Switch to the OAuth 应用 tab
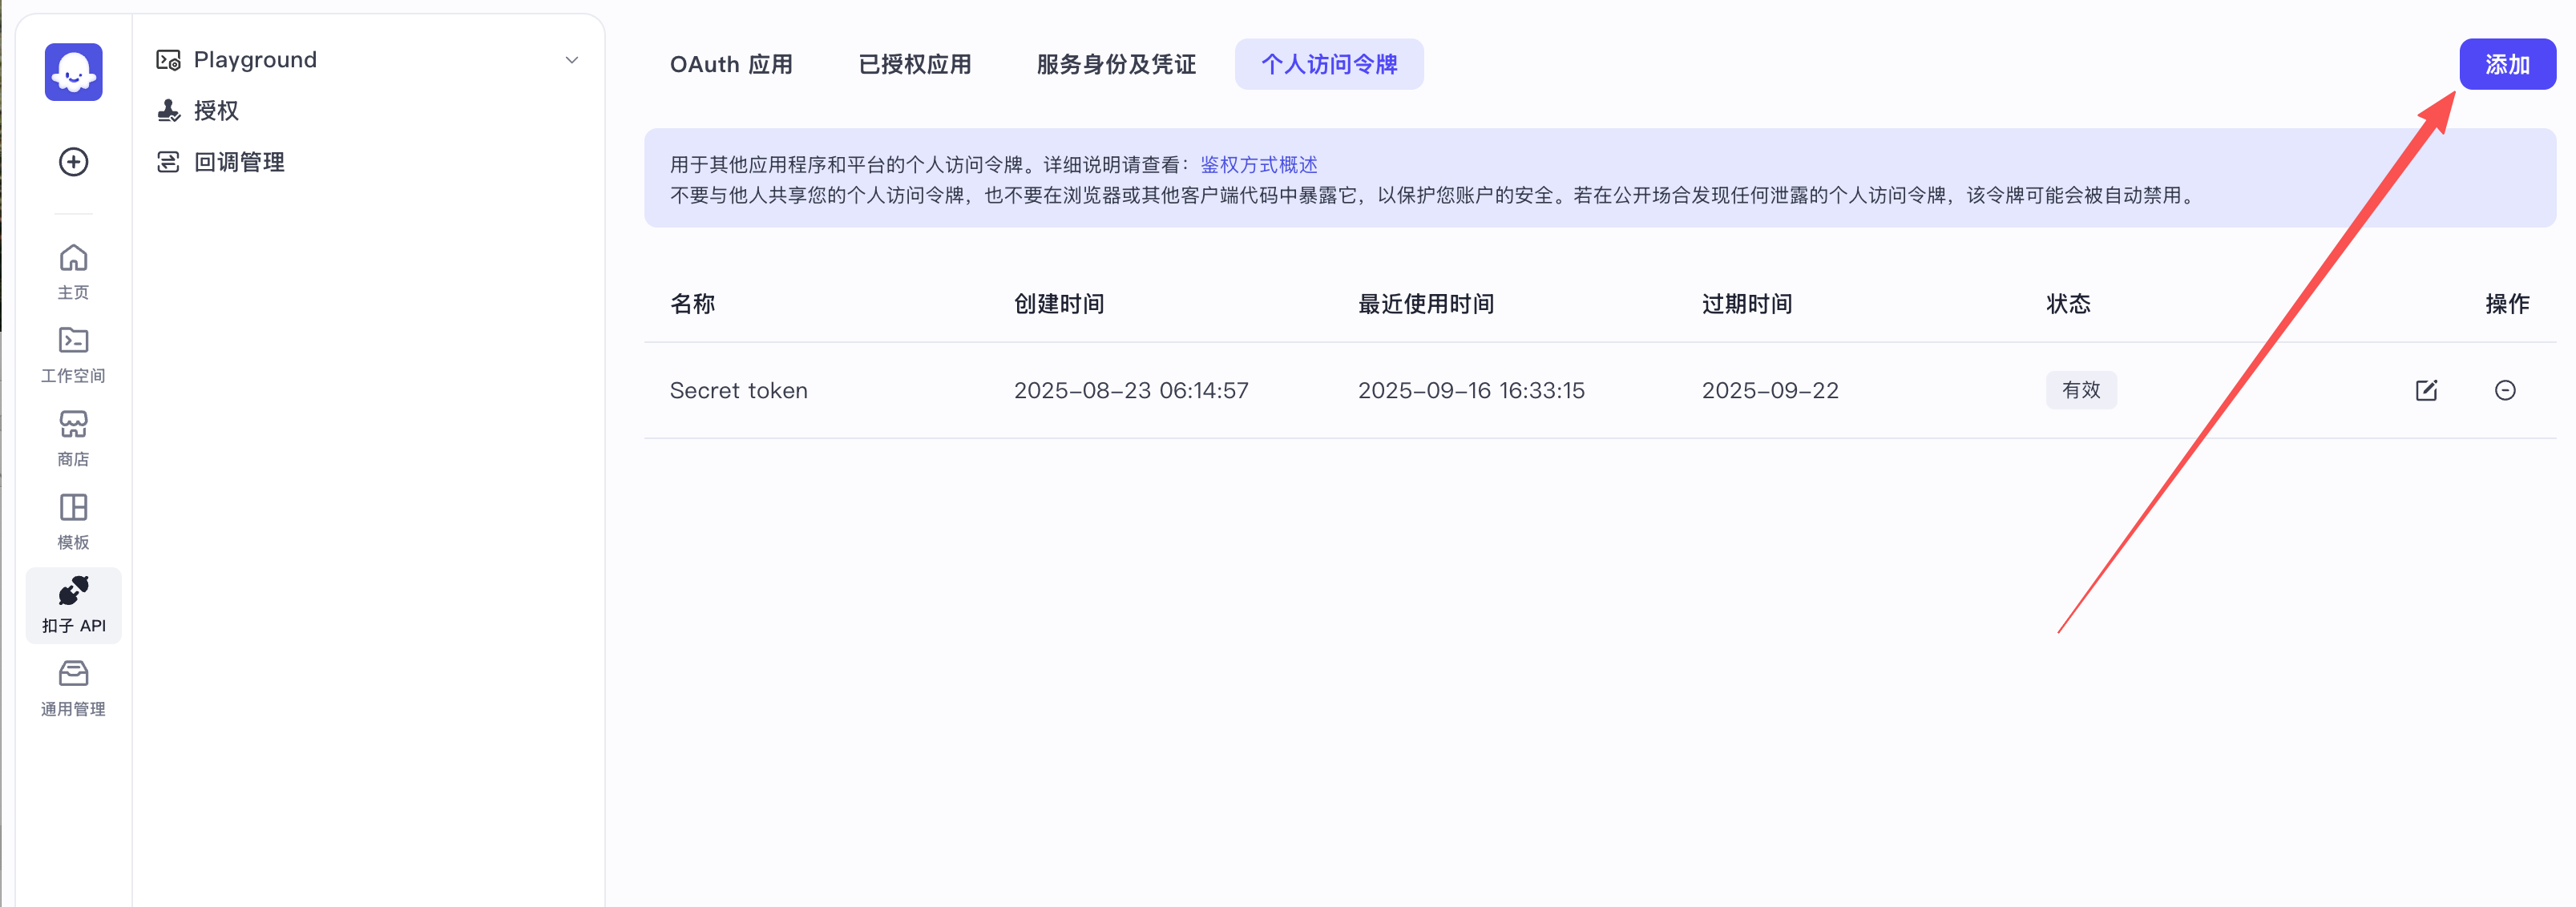 [x=731, y=65]
